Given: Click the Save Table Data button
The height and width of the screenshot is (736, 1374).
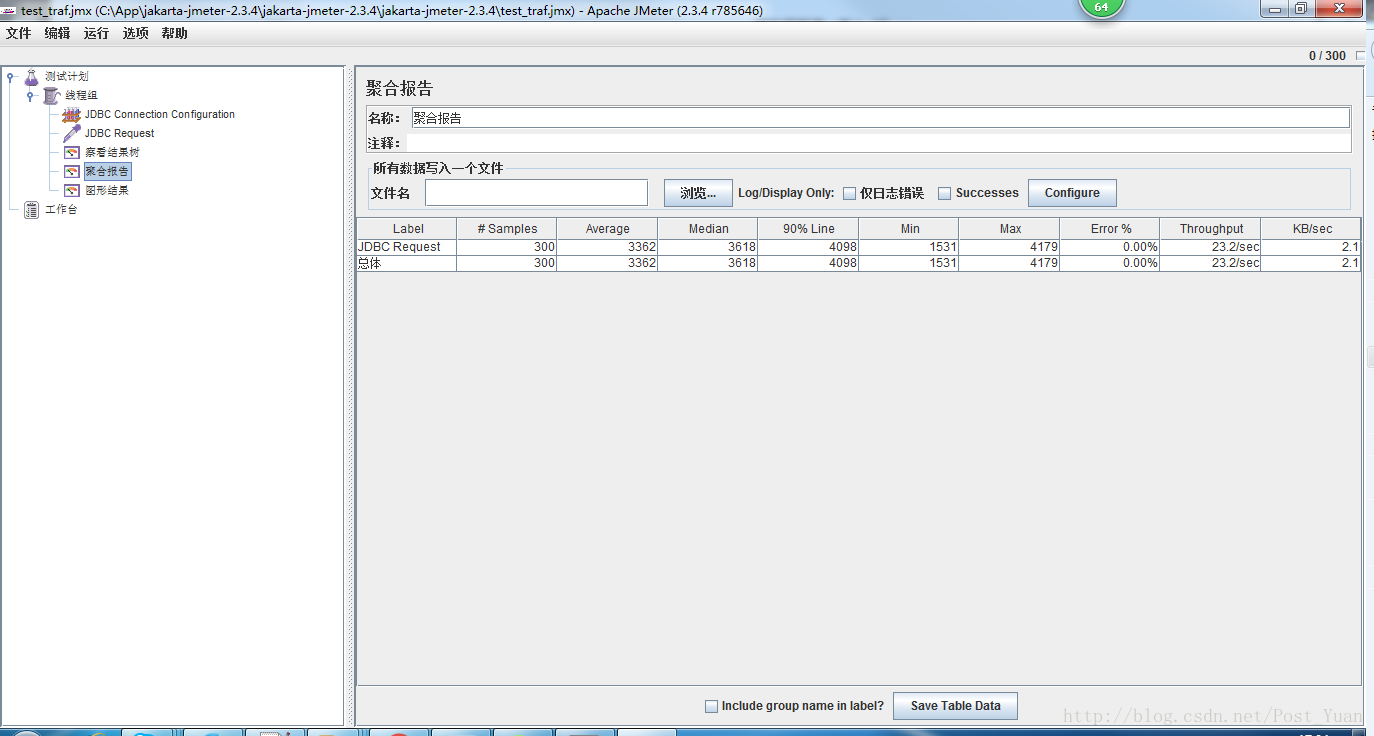Looking at the screenshot, I should [955, 706].
